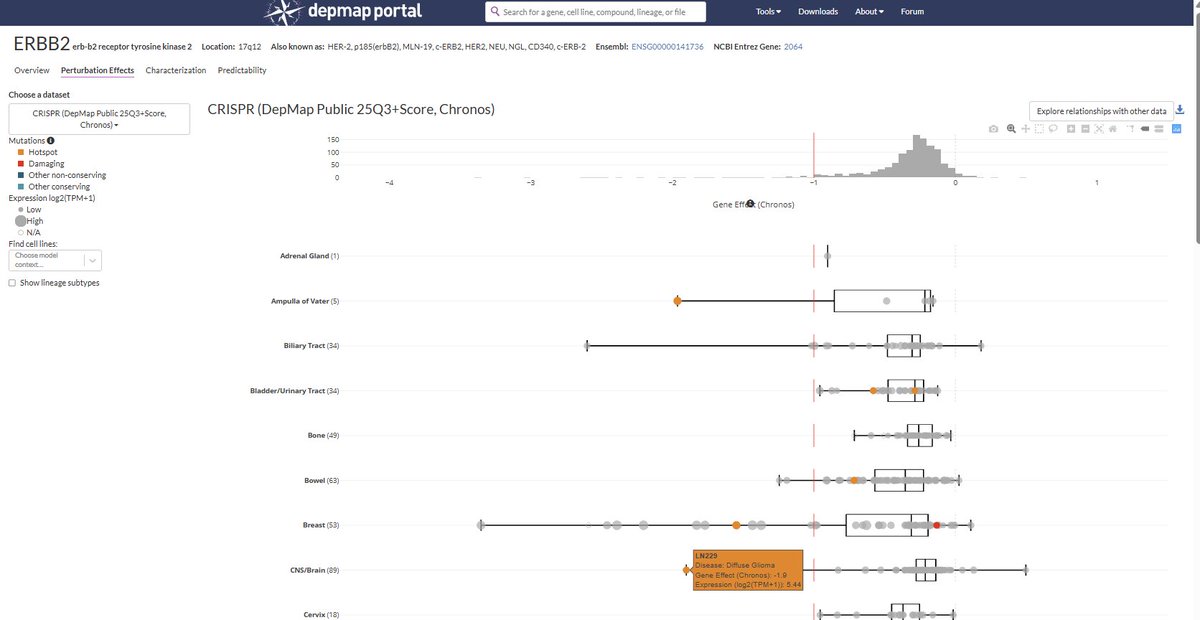This screenshot has height=620, width=1200.
Task: Click the Biliary Tract (34) label
Action: tap(312, 346)
